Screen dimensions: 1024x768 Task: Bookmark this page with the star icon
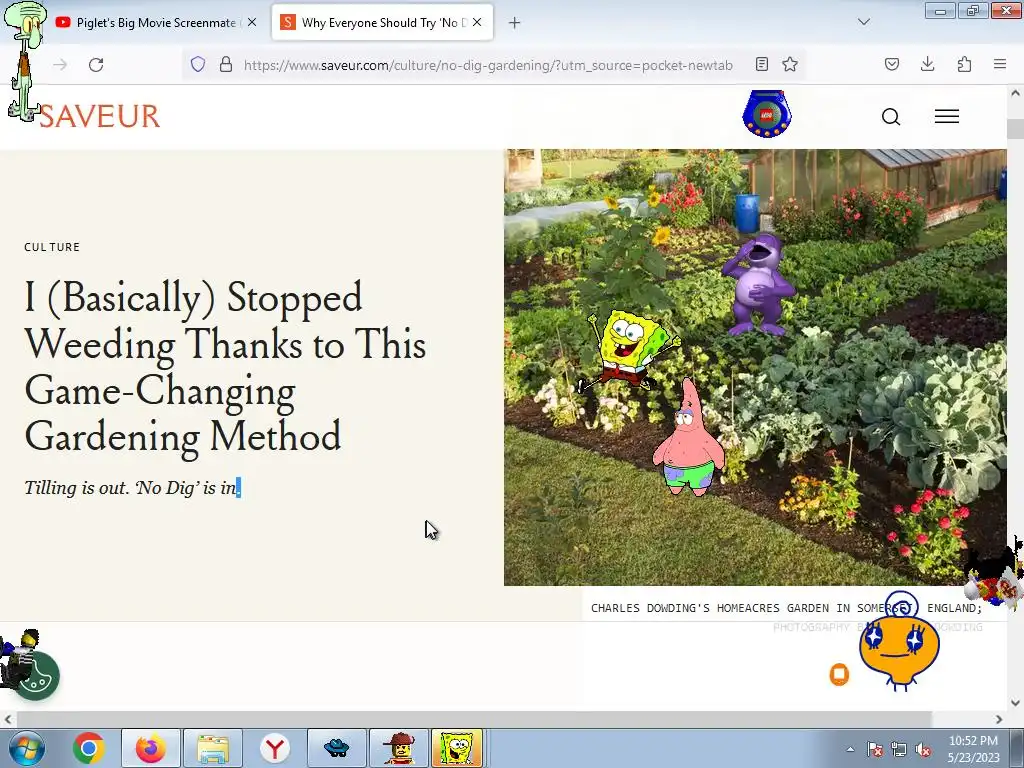(x=790, y=64)
